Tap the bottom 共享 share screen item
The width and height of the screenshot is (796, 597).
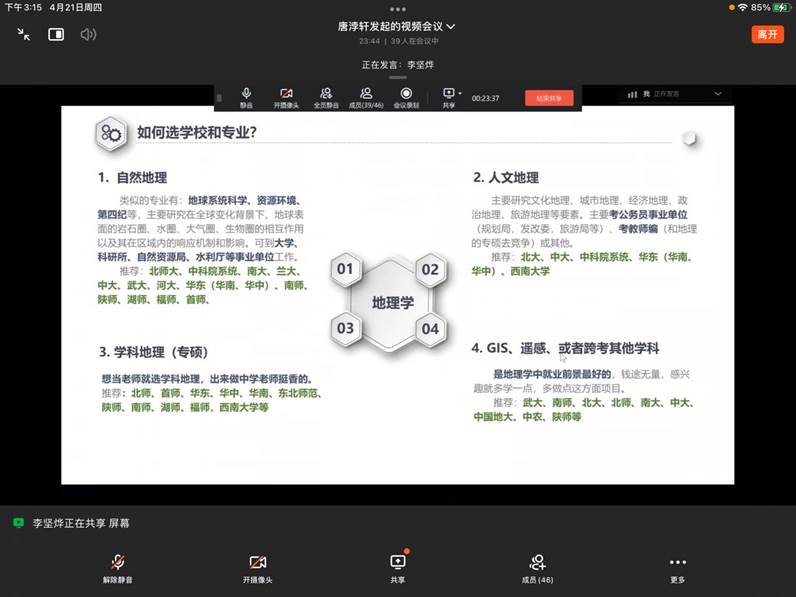pyautogui.click(x=398, y=566)
